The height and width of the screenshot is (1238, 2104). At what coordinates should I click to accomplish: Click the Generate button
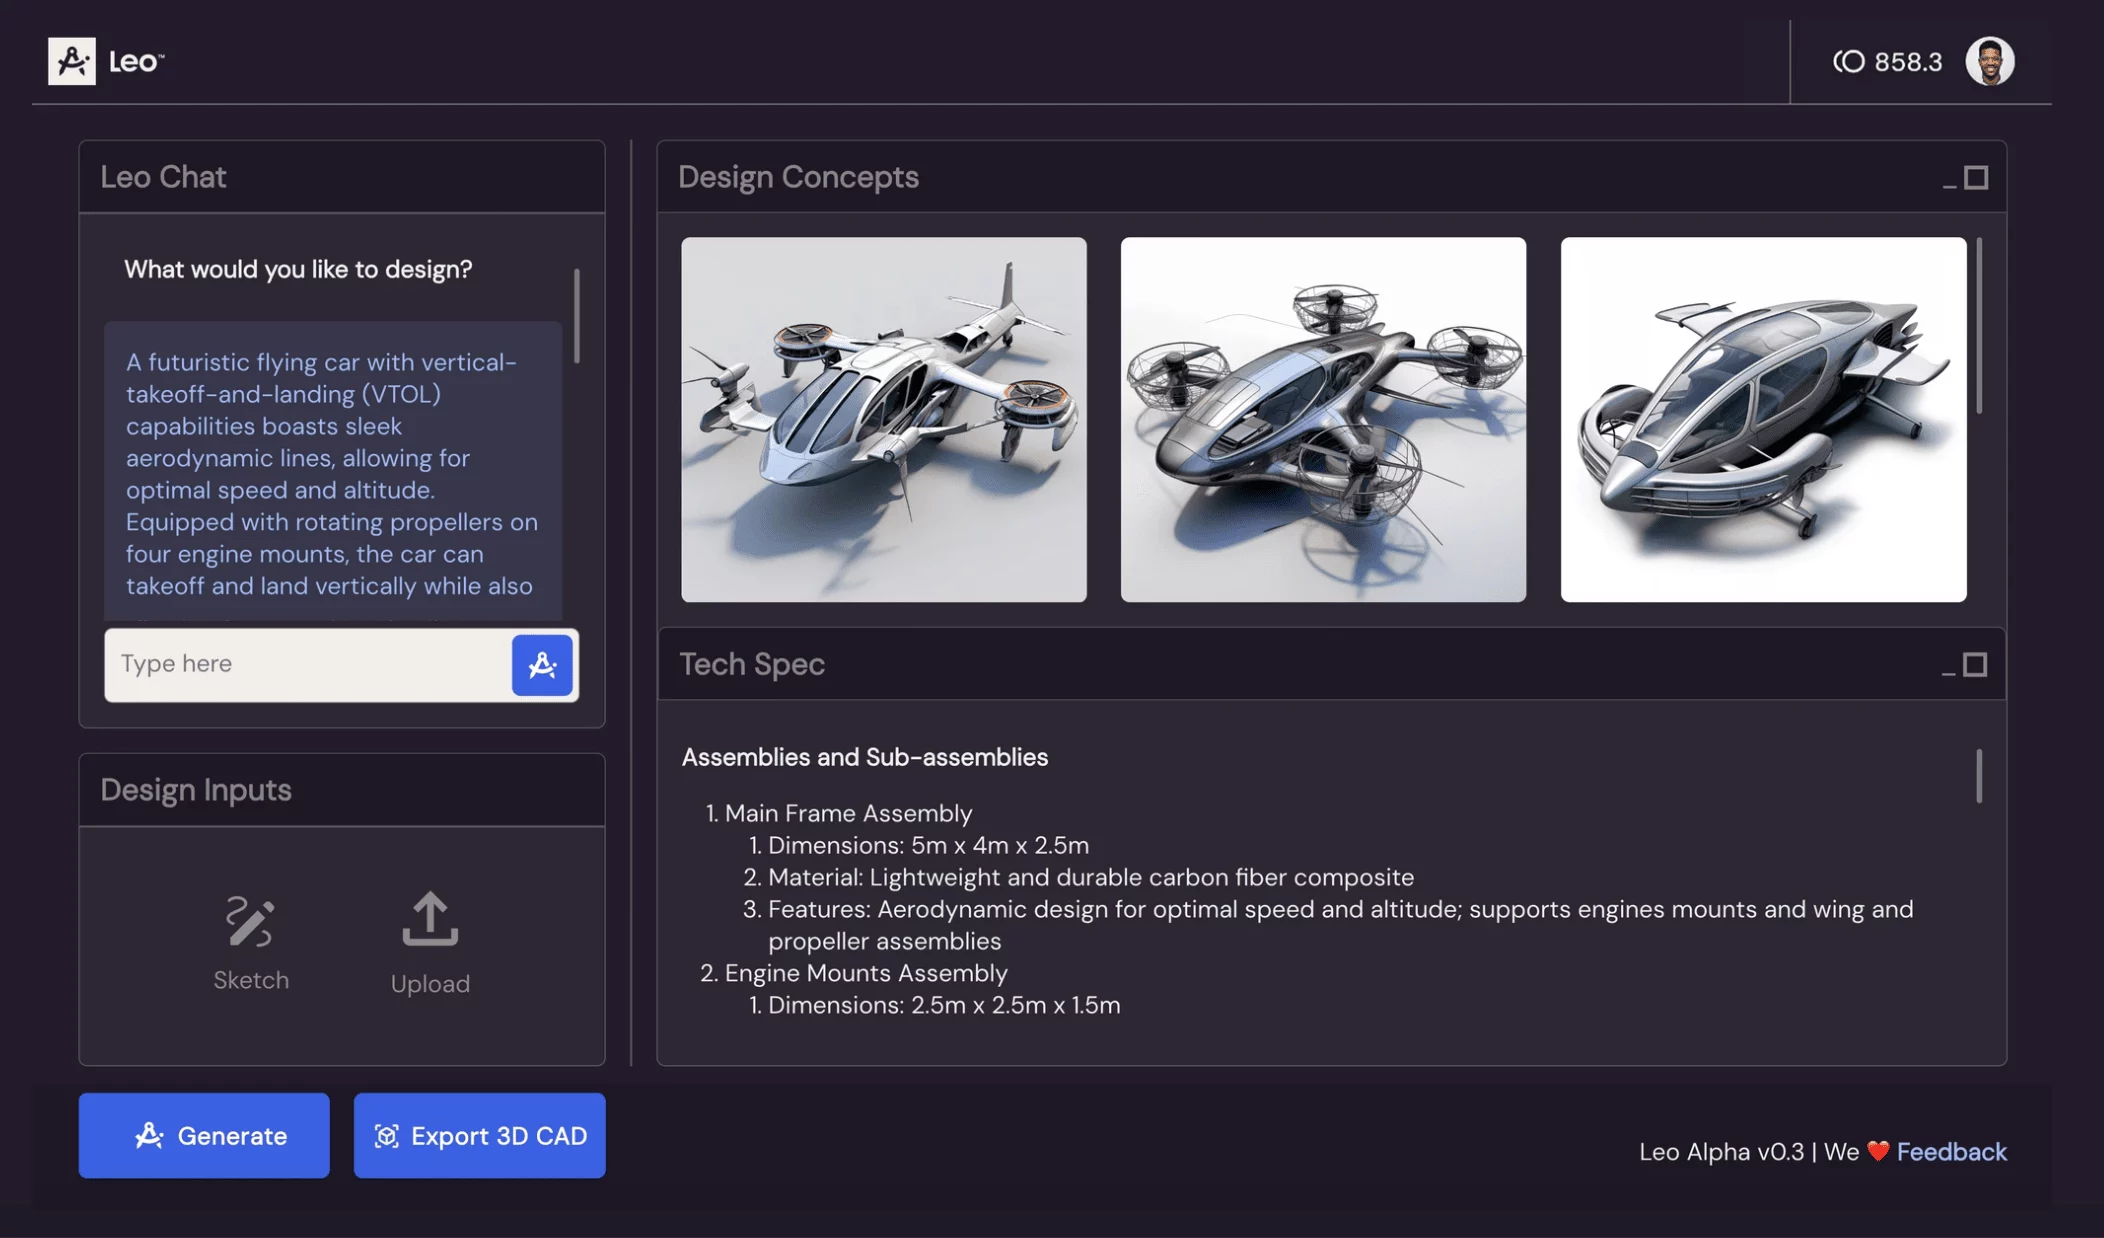click(203, 1135)
